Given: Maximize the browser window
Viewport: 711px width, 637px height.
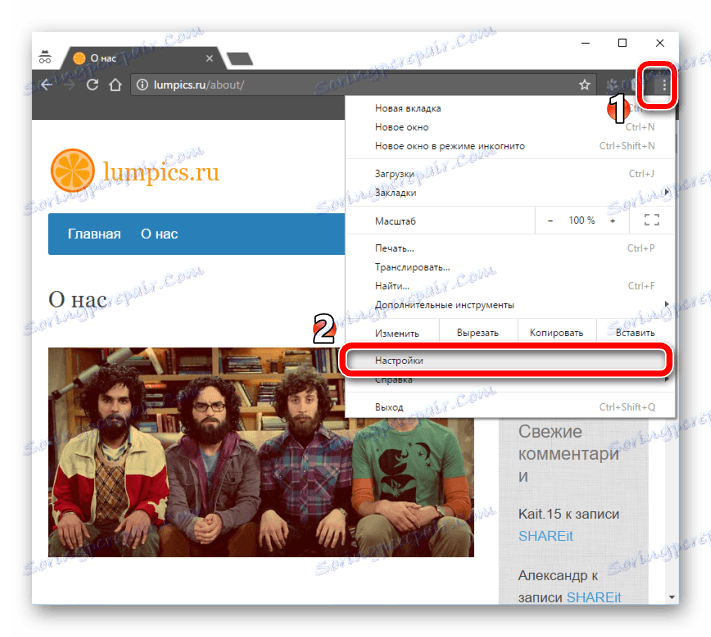Looking at the screenshot, I should click(623, 43).
